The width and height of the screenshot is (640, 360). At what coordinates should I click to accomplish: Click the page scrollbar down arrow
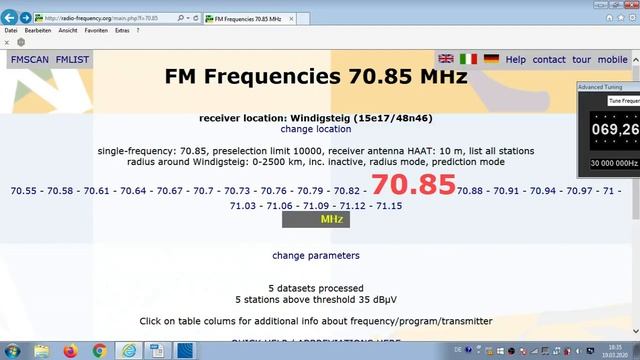636,331
